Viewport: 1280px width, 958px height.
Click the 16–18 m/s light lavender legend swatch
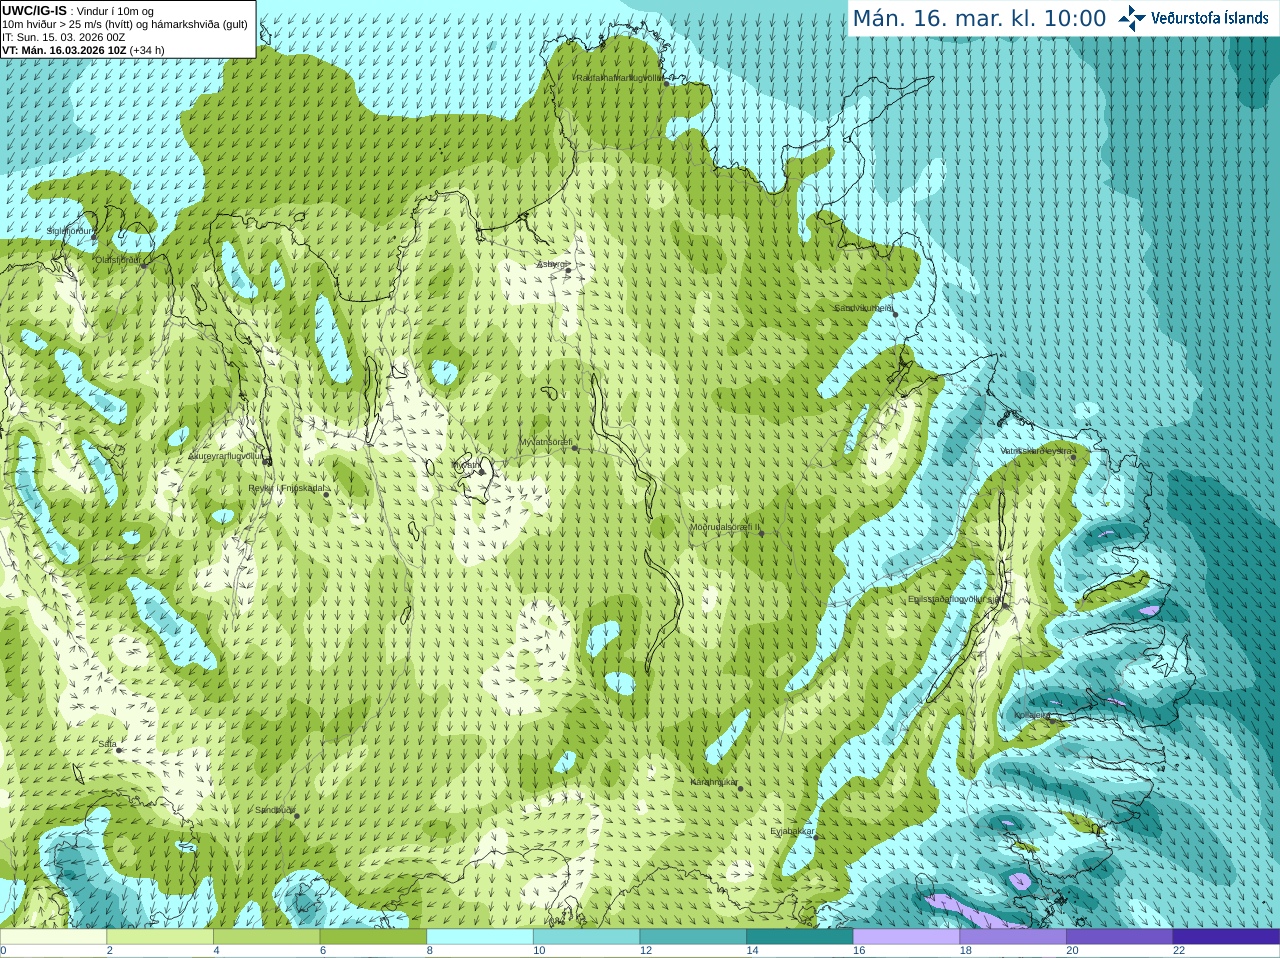906,937
